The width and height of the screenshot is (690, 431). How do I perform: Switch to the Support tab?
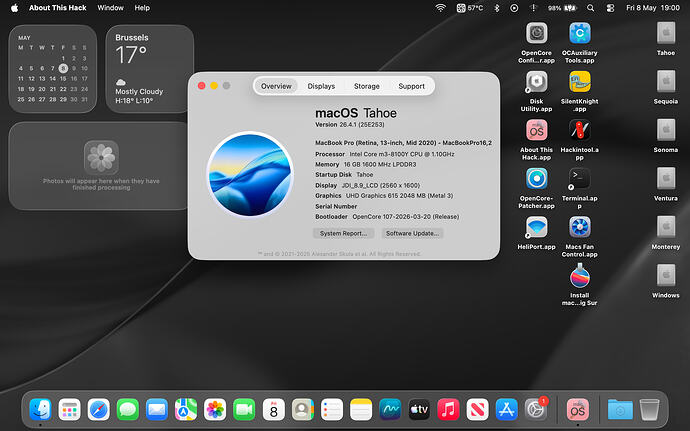point(411,86)
